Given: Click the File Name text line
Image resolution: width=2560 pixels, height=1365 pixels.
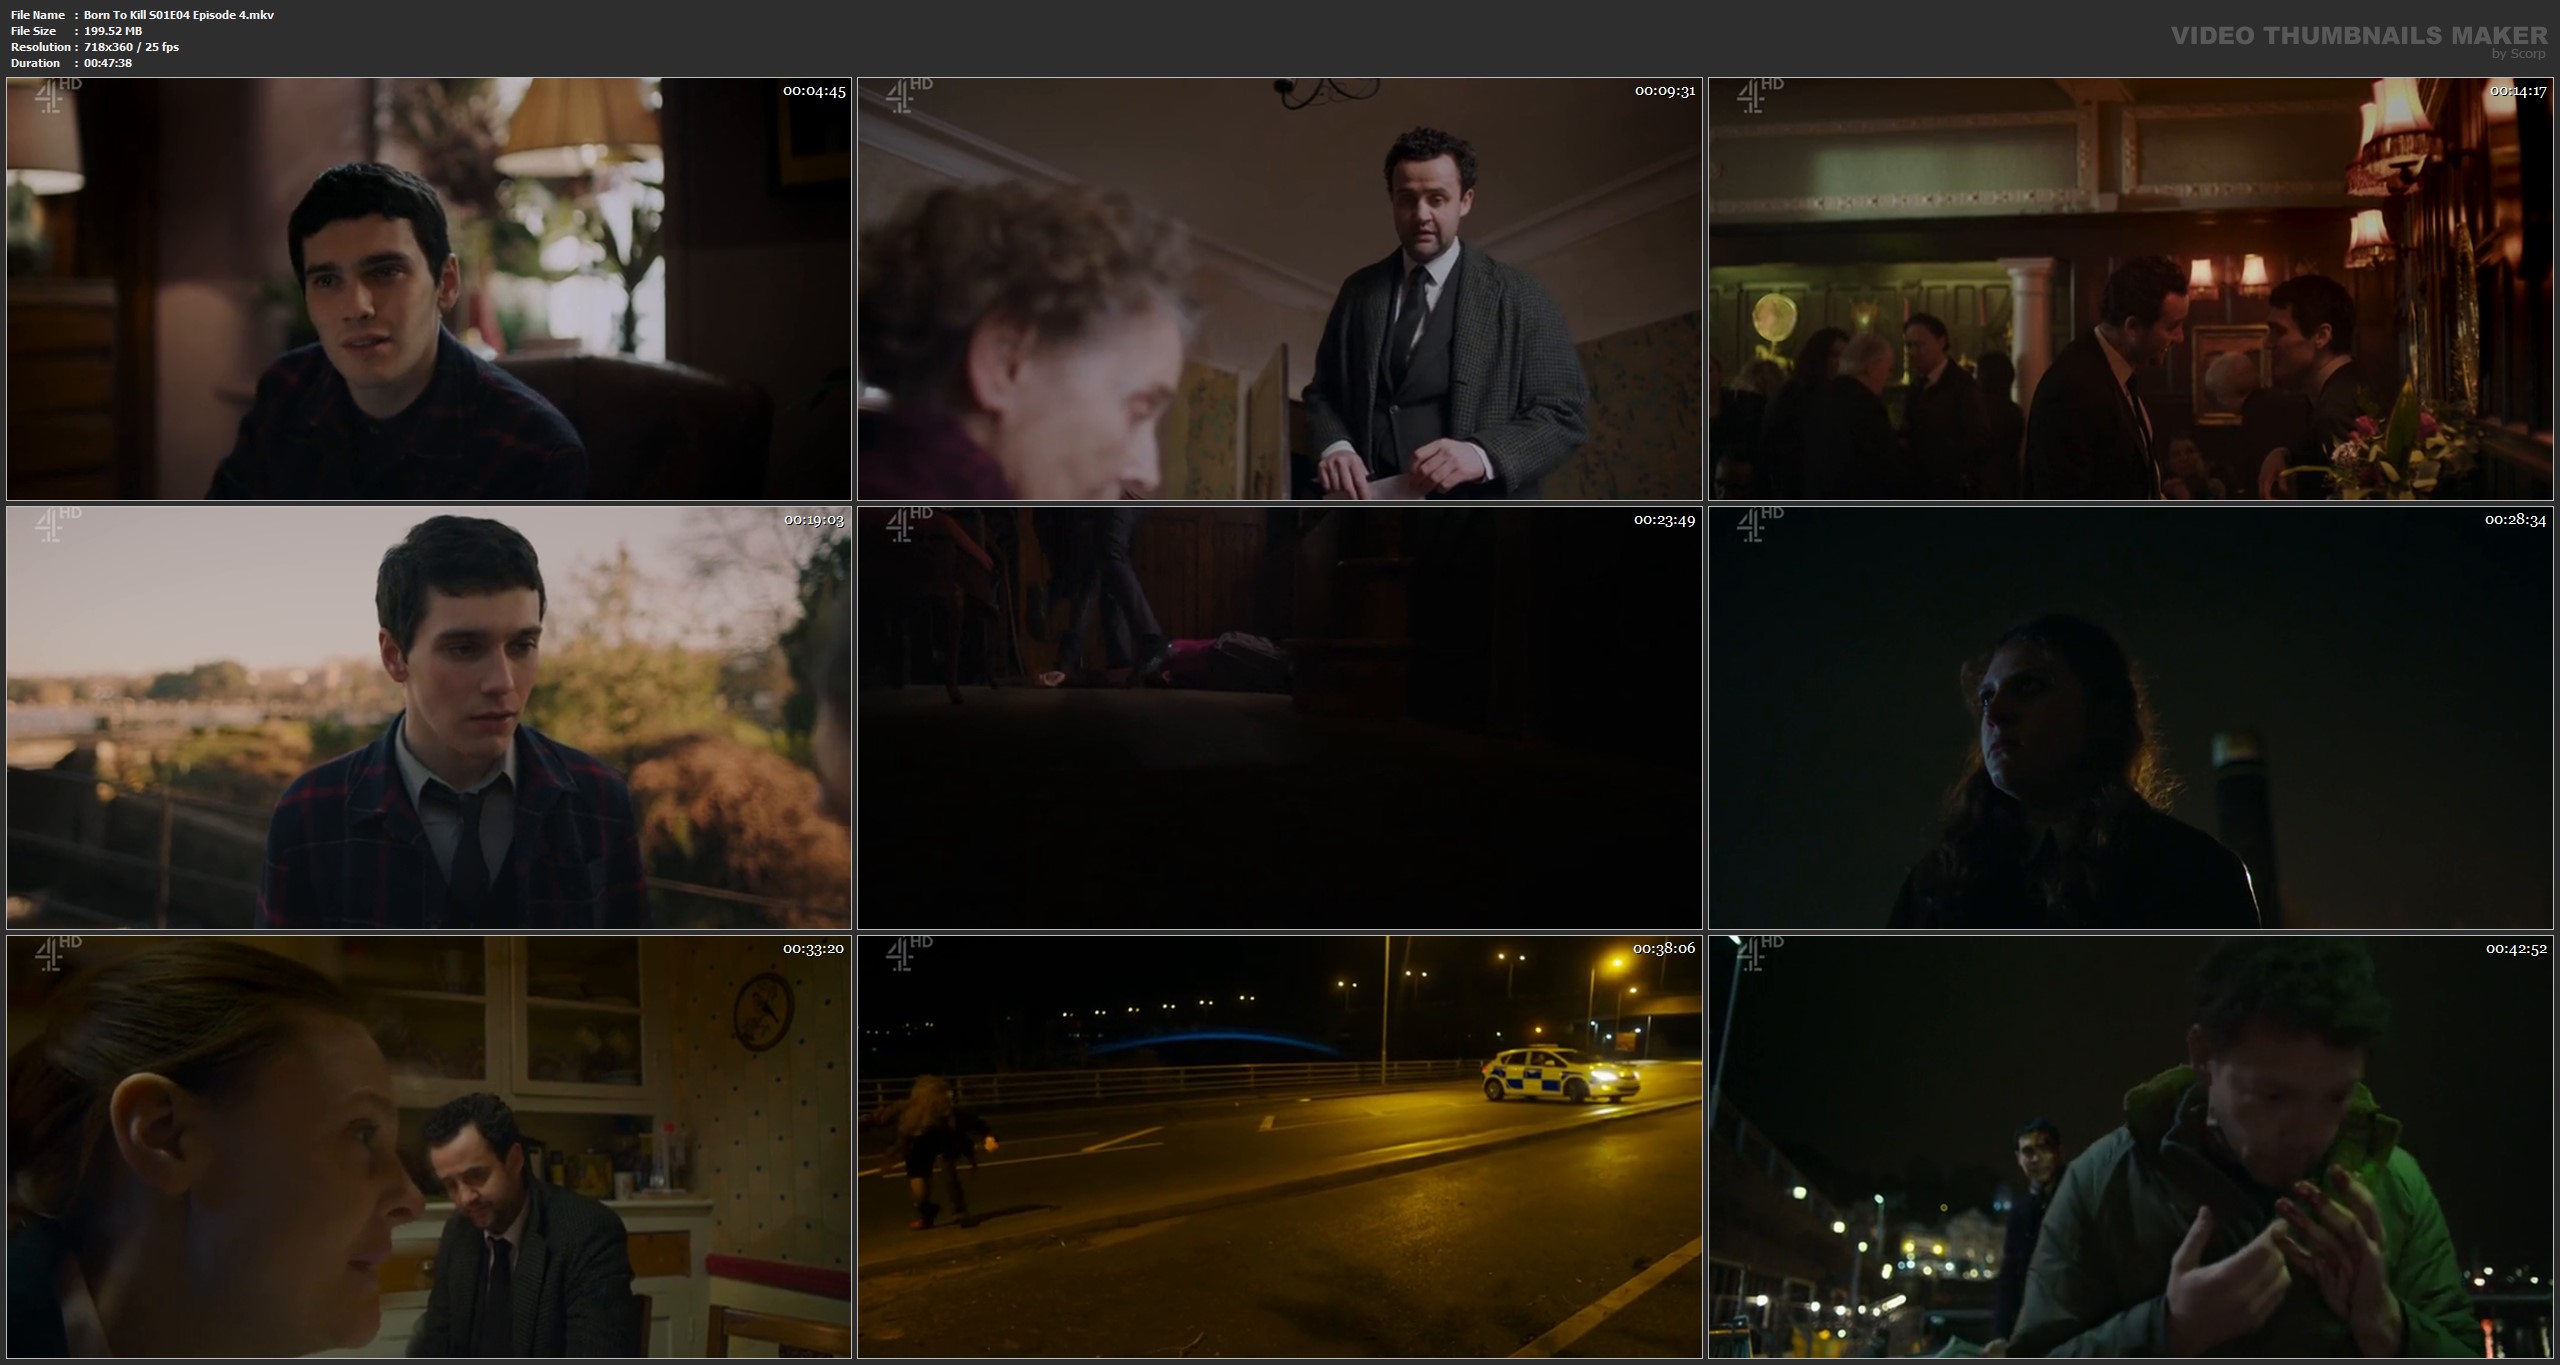Looking at the screenshot, I should coord(142,15).
